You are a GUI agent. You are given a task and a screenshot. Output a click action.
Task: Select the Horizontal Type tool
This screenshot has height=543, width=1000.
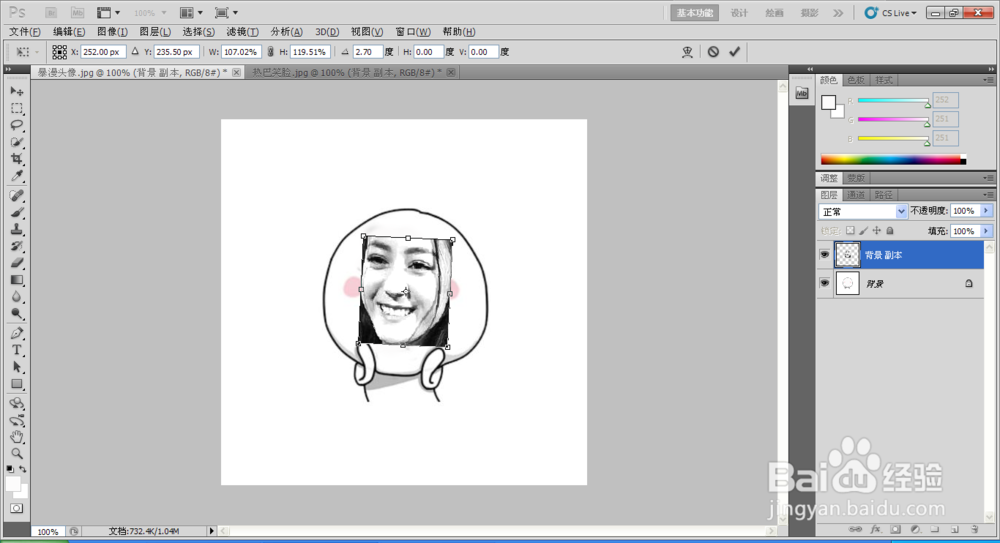pos(17,350)
